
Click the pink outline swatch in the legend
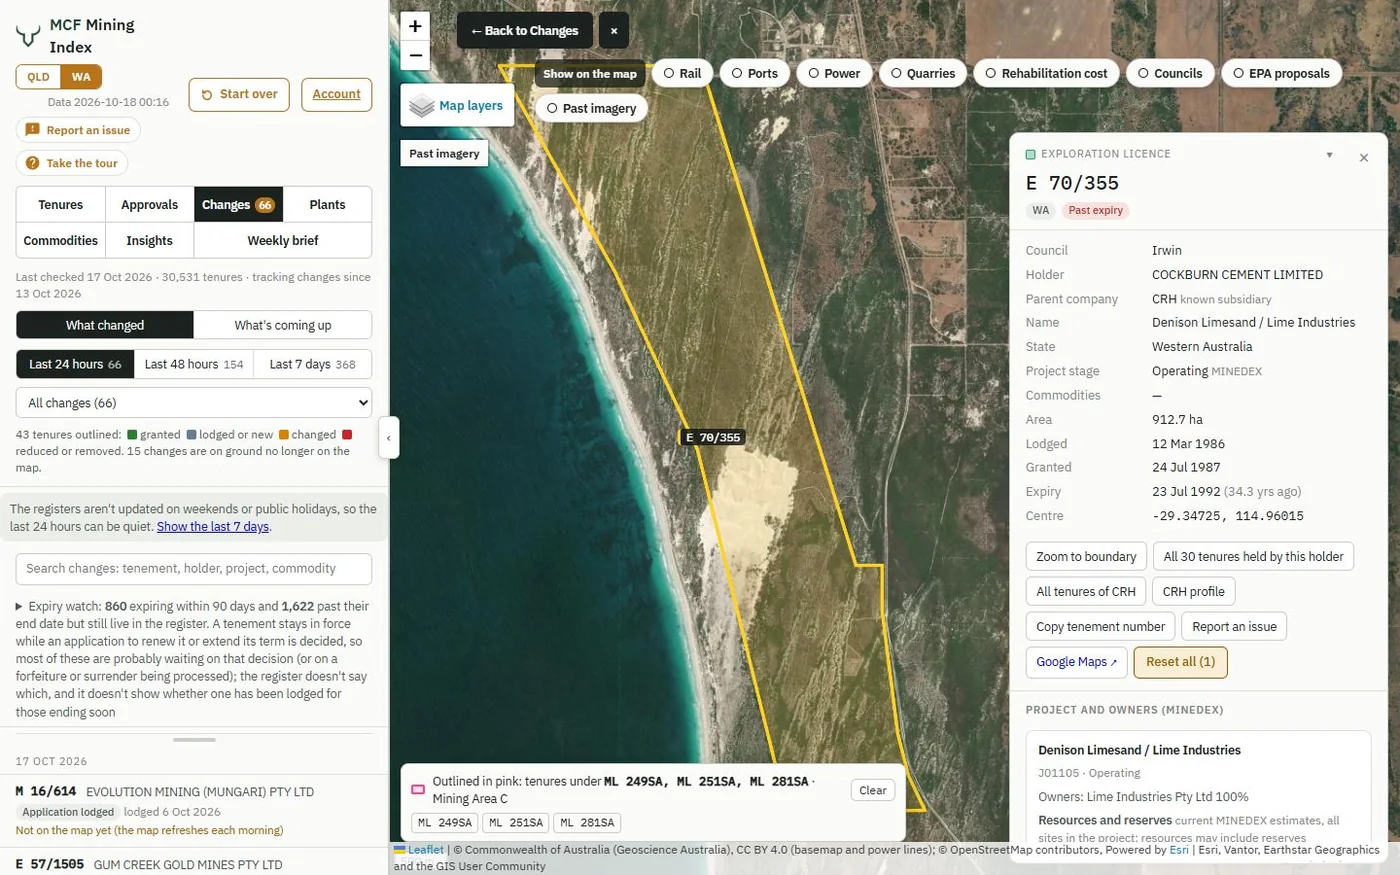click(x=418, y=790)
